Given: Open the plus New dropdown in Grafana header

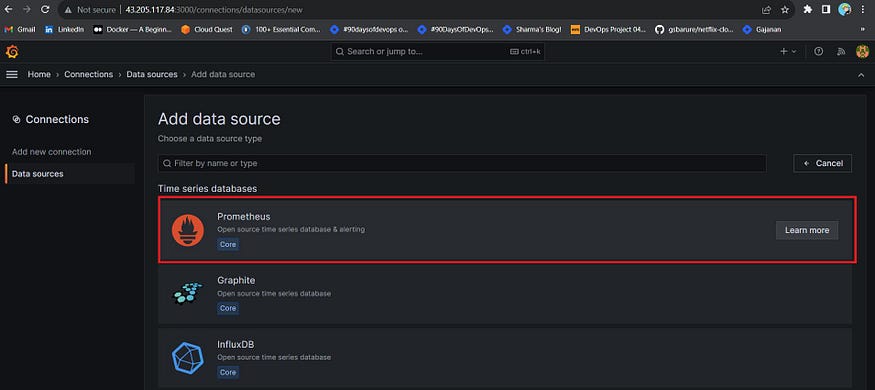Looking at the screenshot, I should pos(788,51).
